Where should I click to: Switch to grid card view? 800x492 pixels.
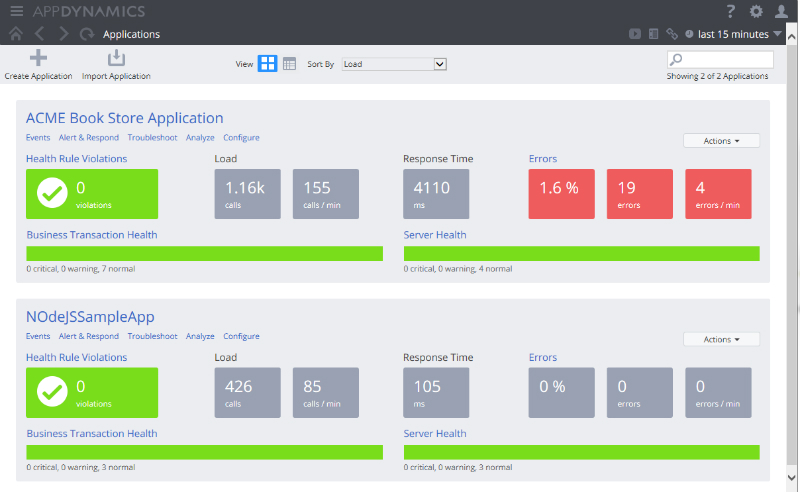pyautogui.click(x=268, y=64)
